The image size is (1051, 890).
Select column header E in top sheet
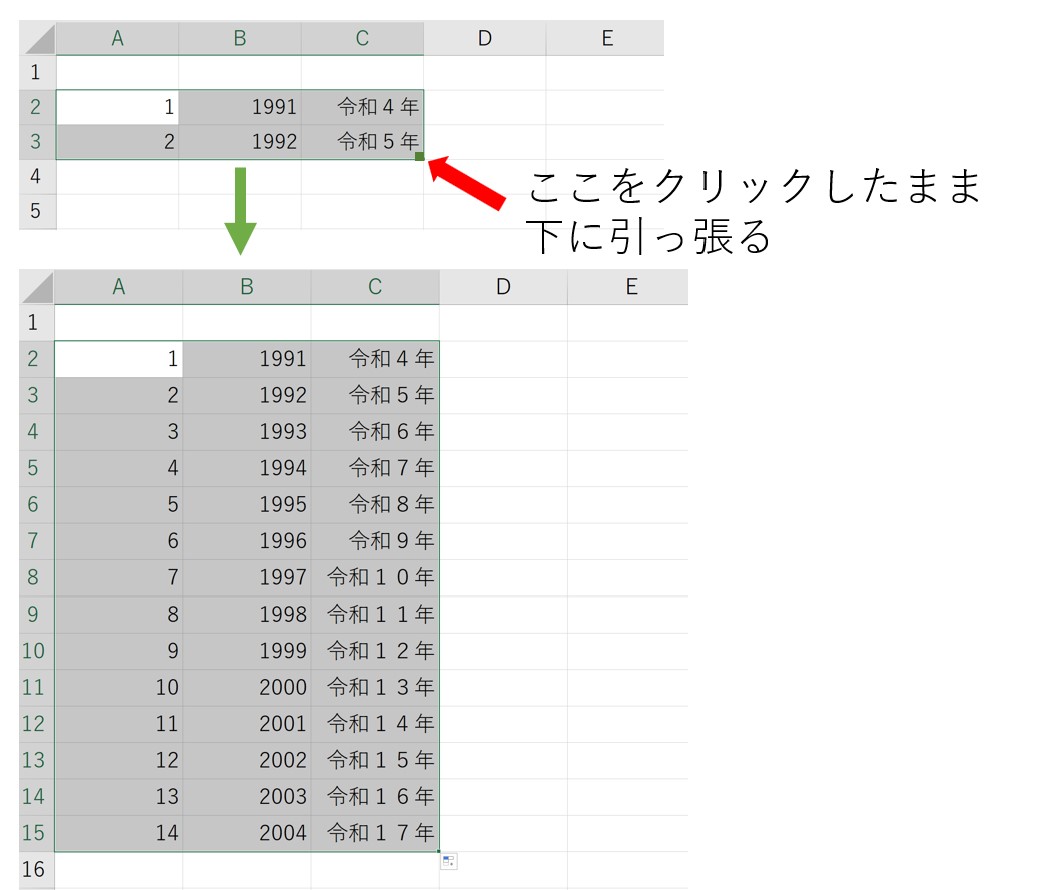click(x=607, y=38)
